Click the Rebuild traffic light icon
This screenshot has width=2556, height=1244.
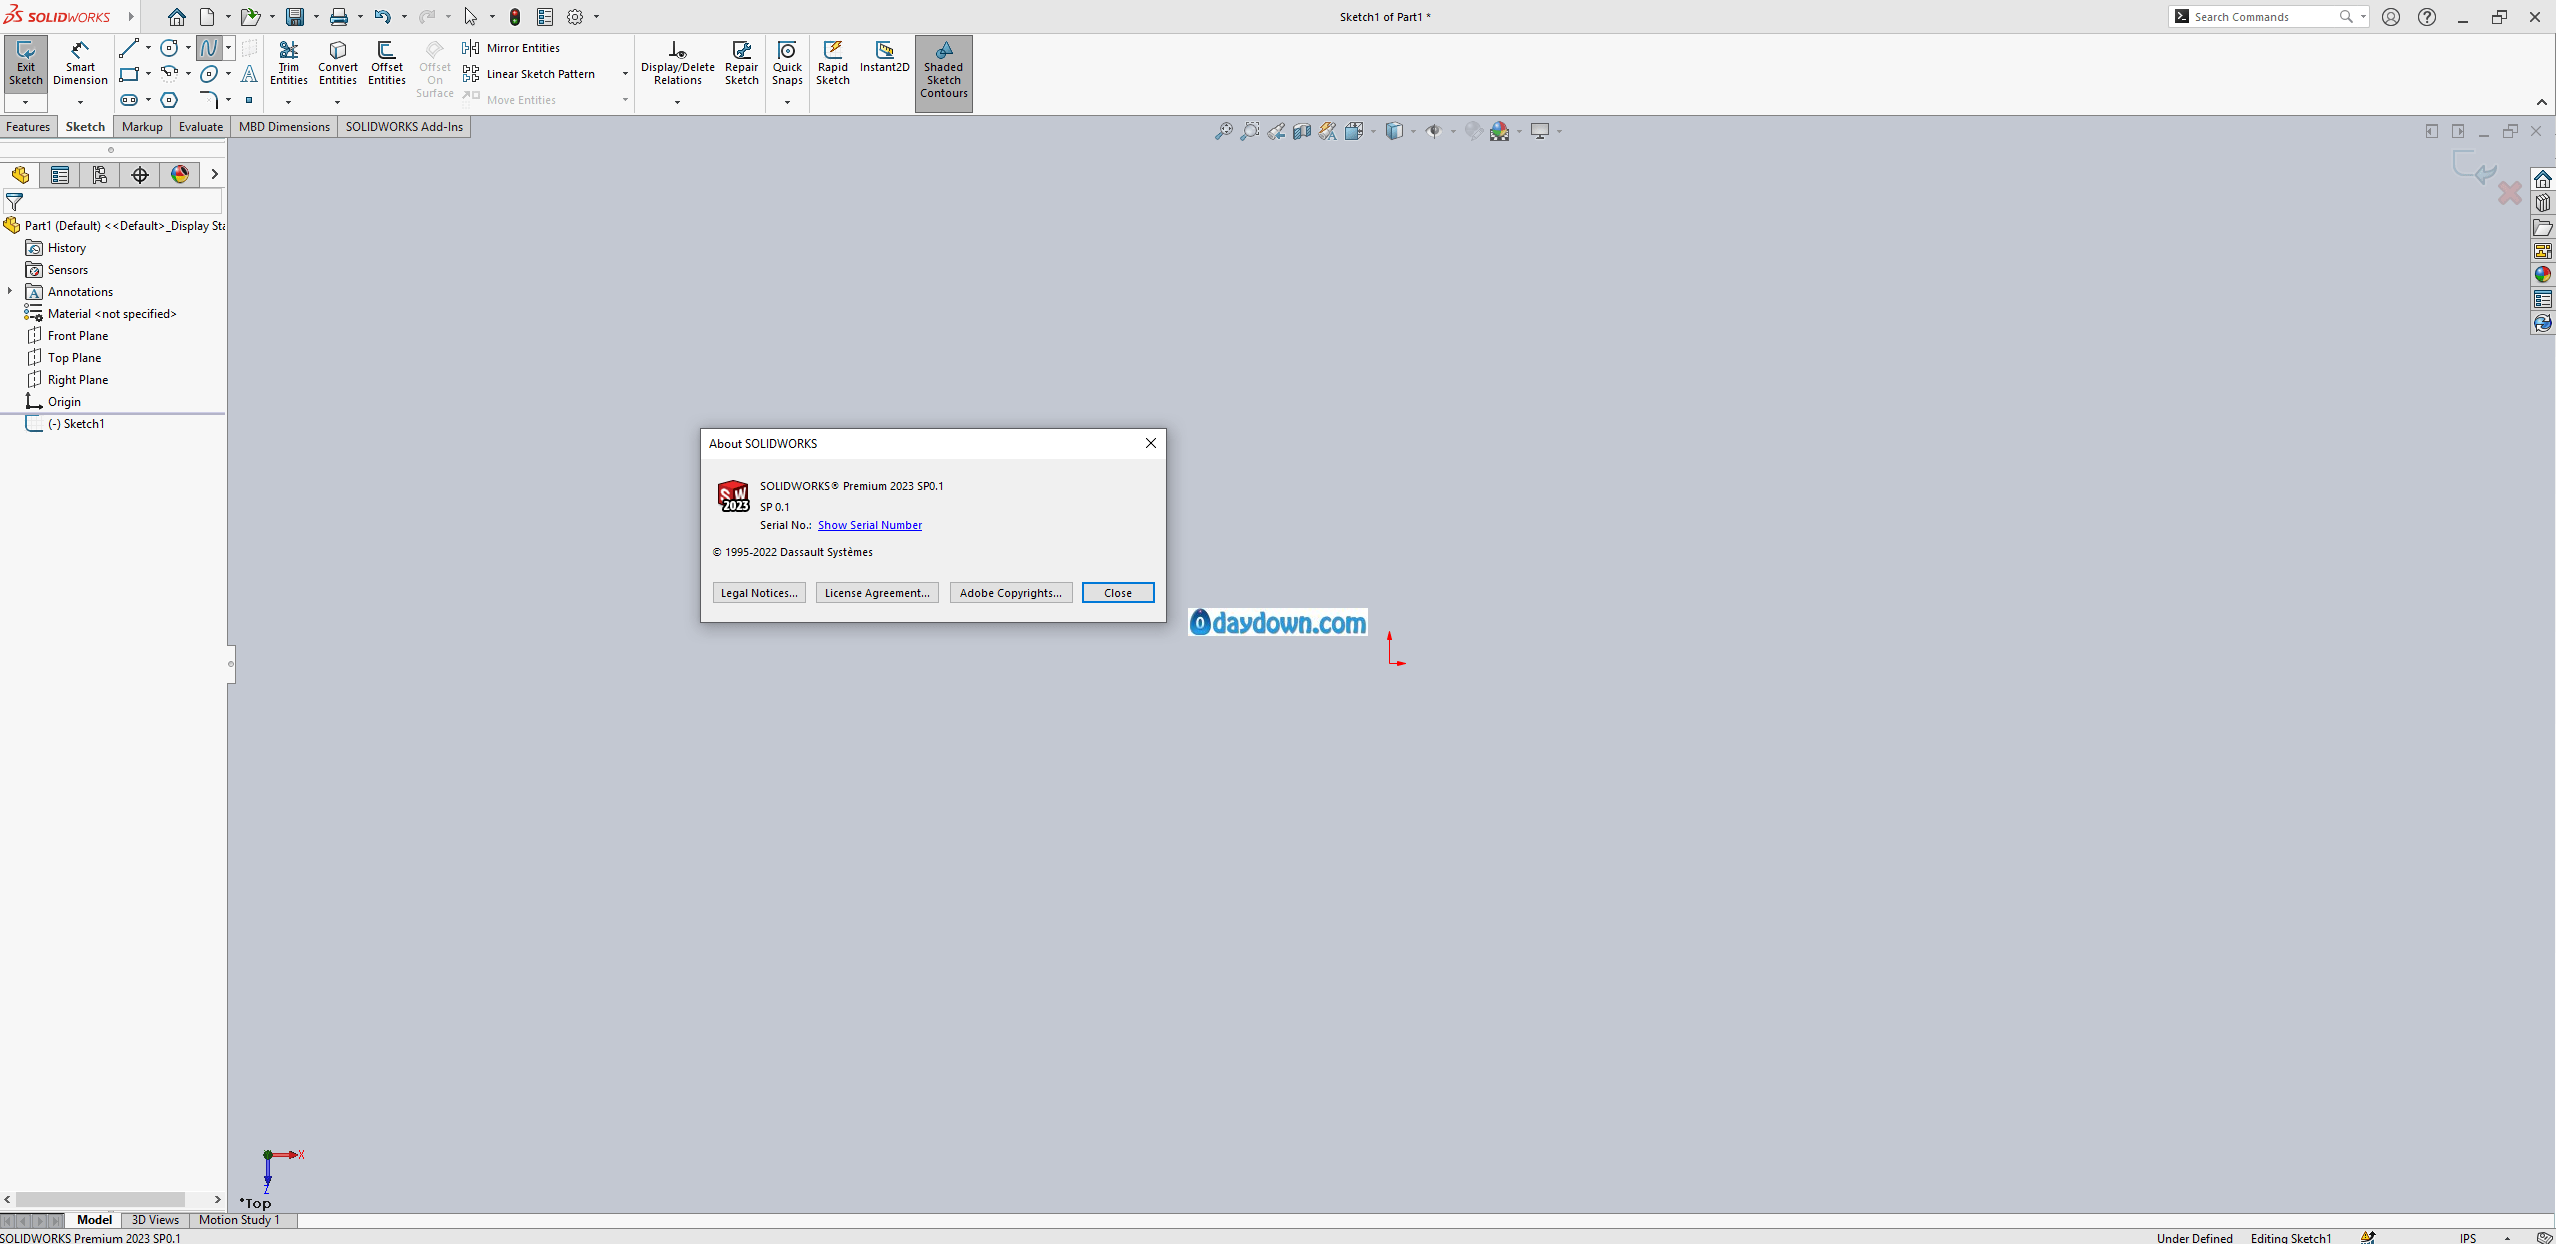pos(514,16)
